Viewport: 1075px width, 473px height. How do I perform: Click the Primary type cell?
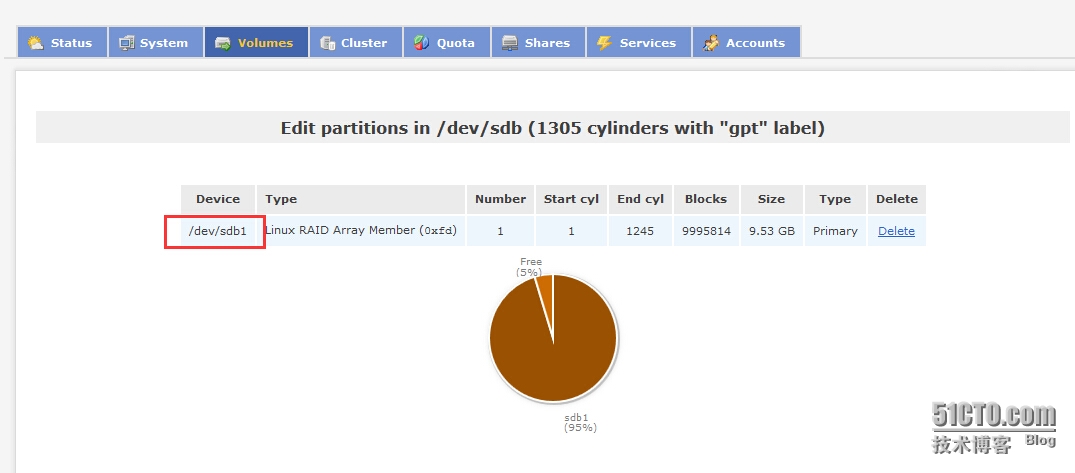point(835,231)
